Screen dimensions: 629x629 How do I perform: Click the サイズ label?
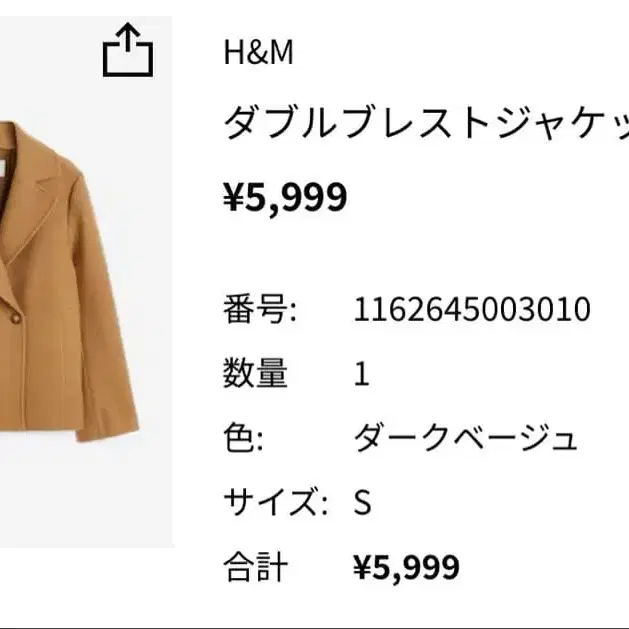click(x=276, y=502)
